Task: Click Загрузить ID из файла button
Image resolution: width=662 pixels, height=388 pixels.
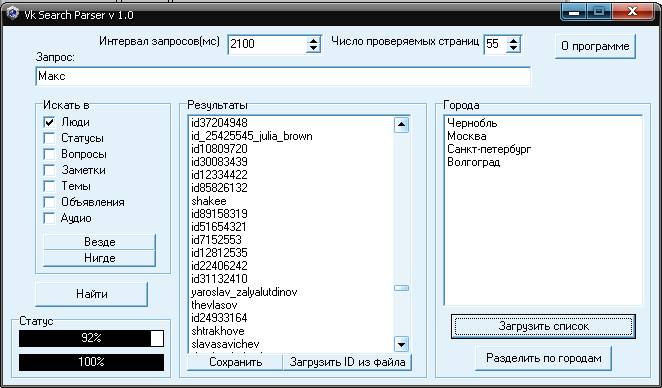Action: (x=347, y=362)
